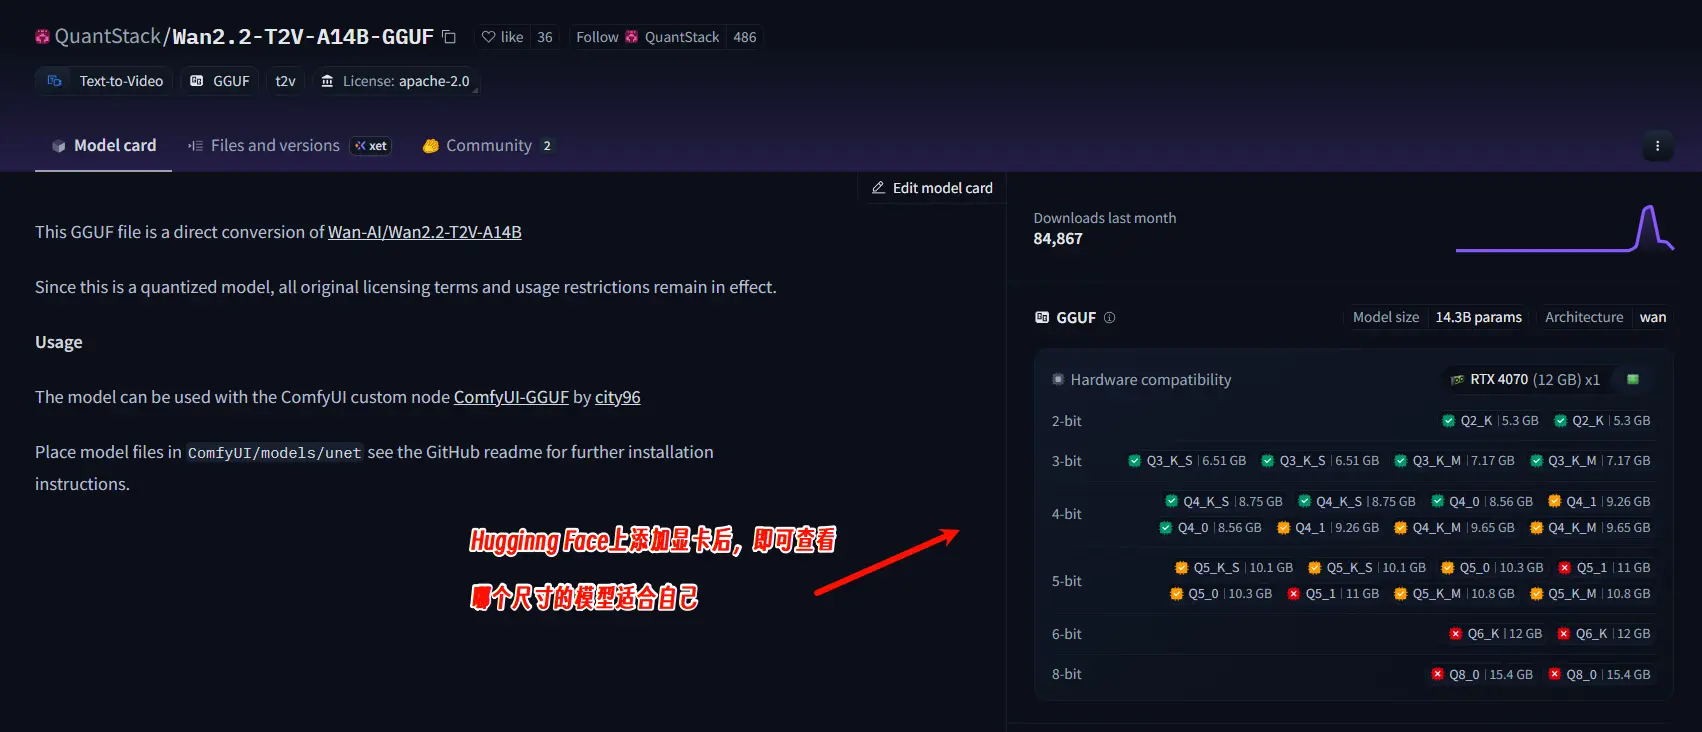Click the GGUF info icon
Viewport: 1702px width, 732px height.
tap(1109, 318)
